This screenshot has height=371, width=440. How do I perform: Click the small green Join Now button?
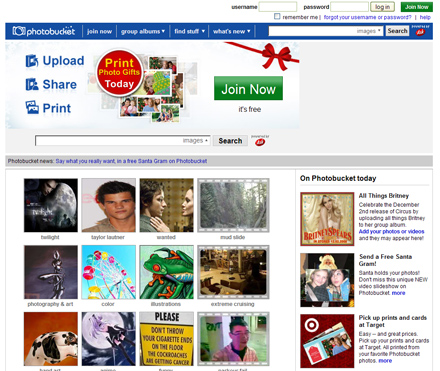click(x=417, y=7)
